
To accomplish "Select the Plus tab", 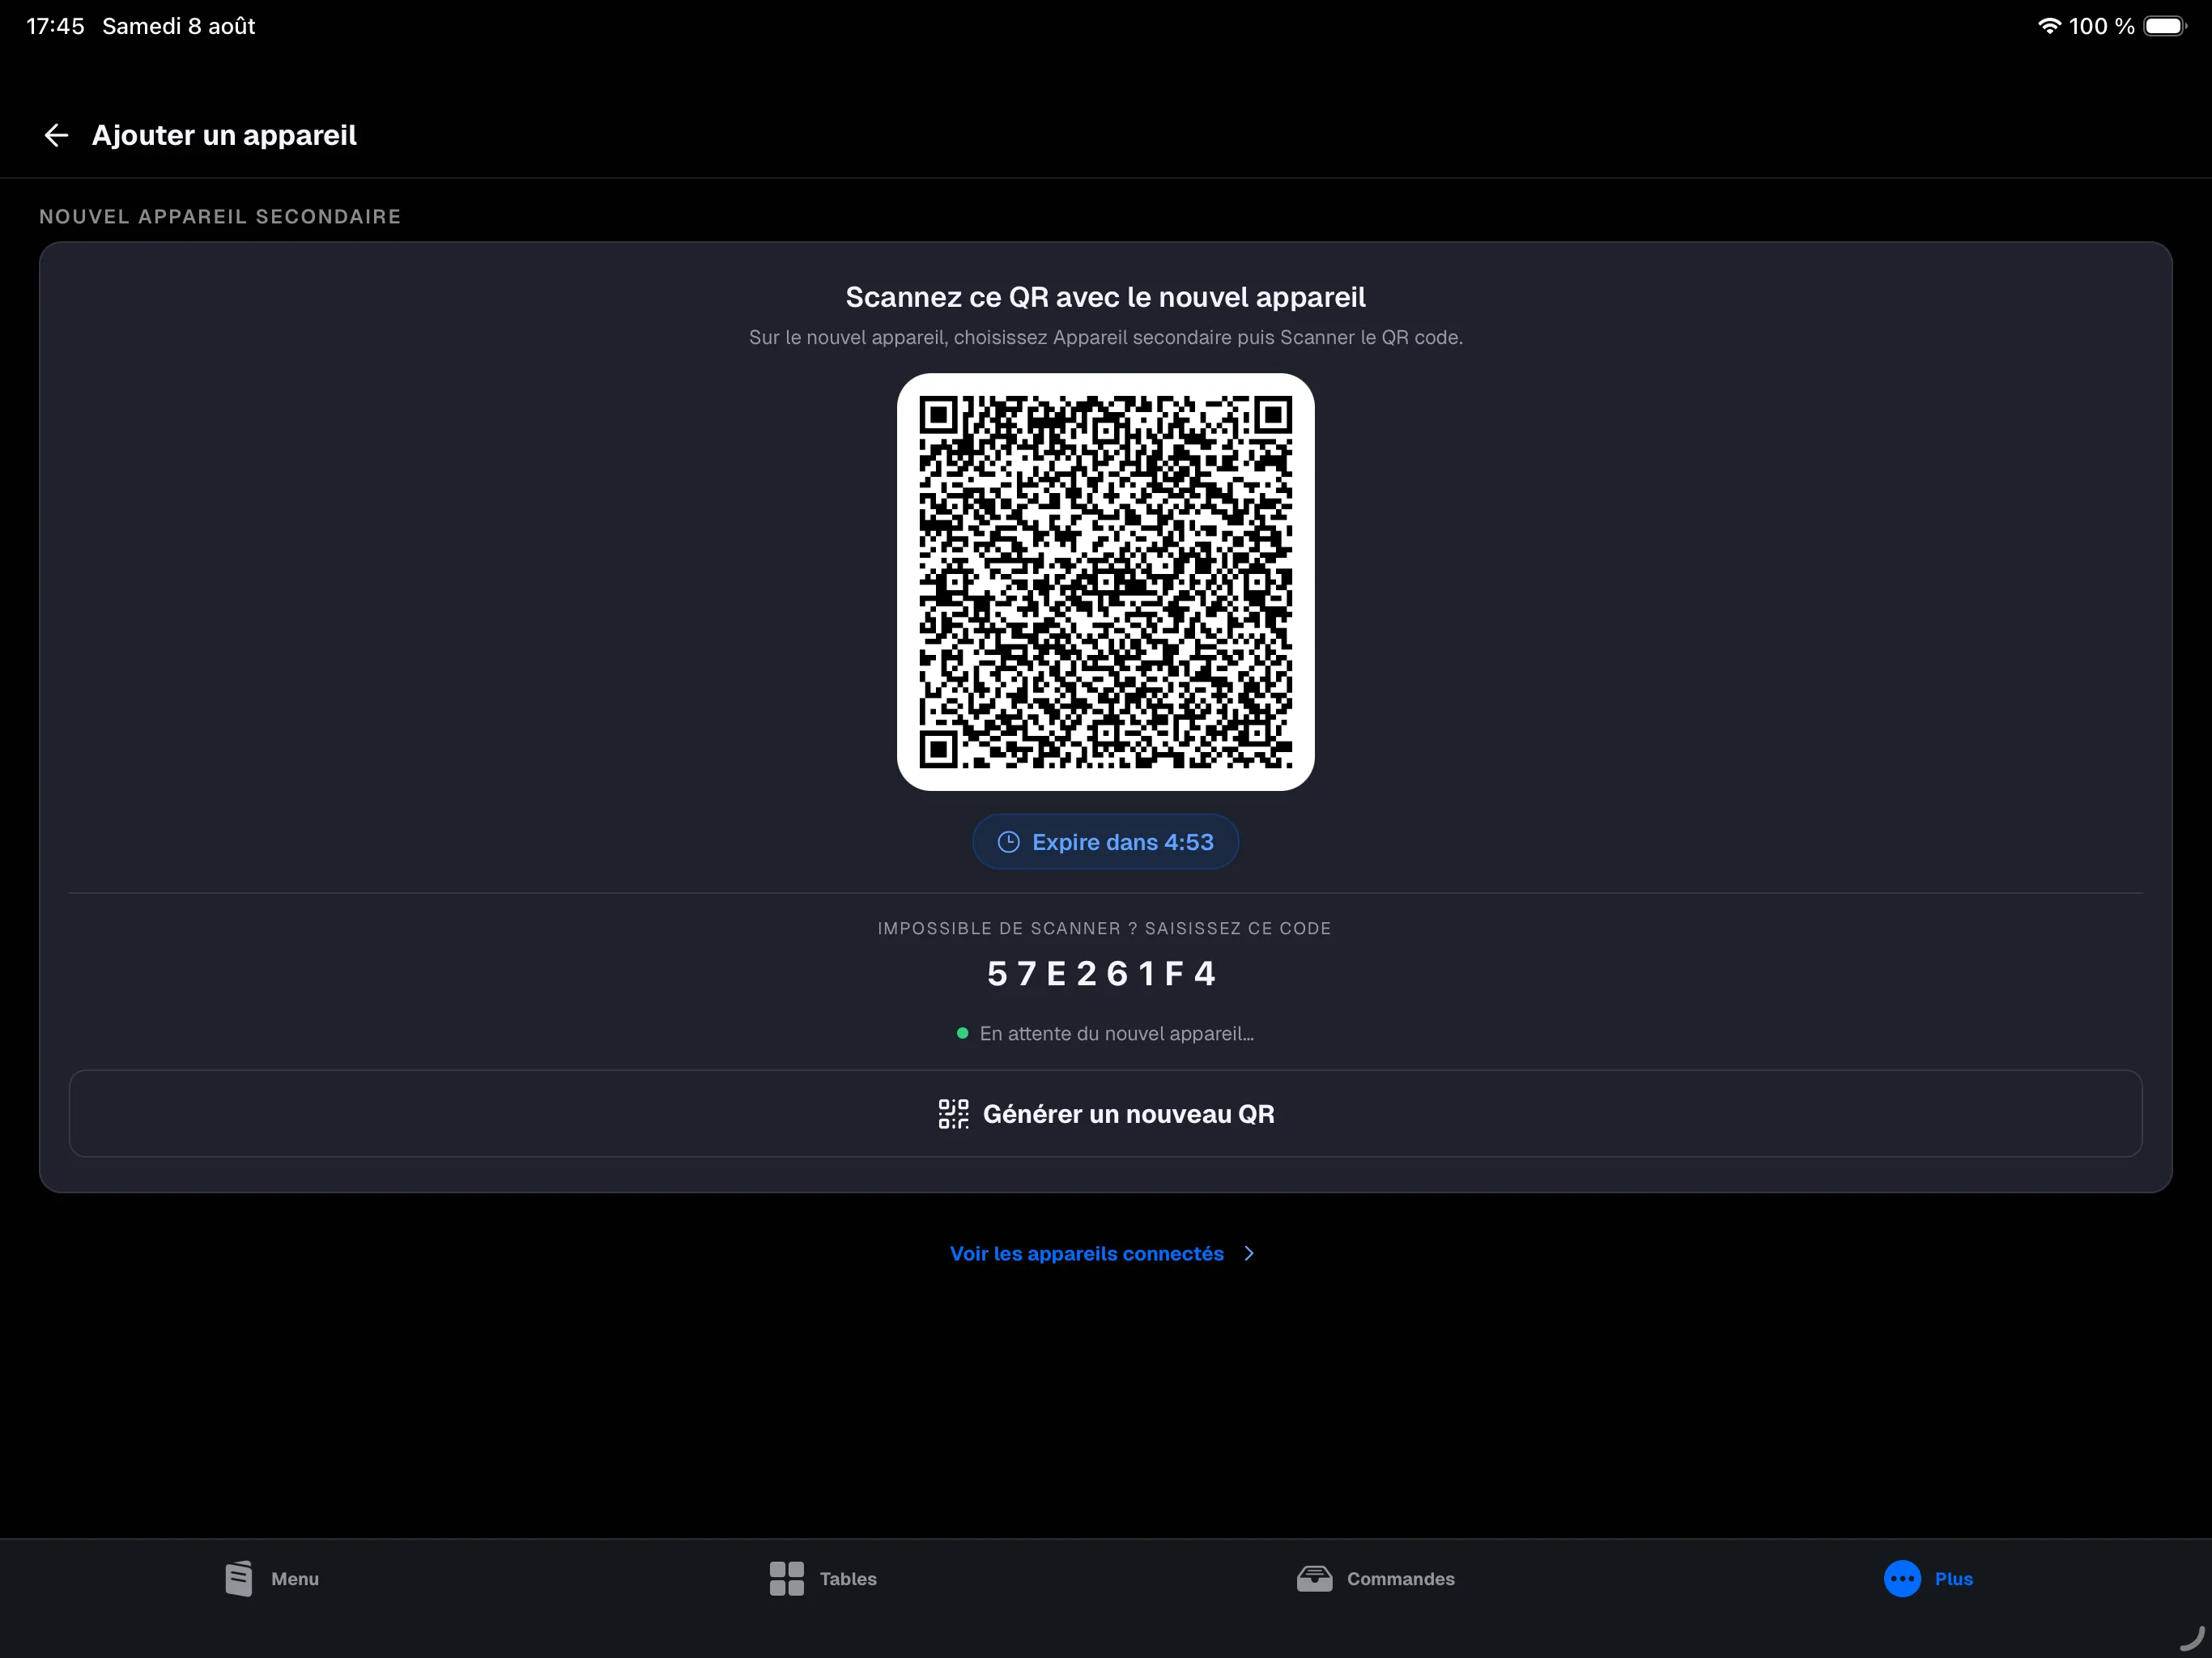I will (x=1928, y=1579).
